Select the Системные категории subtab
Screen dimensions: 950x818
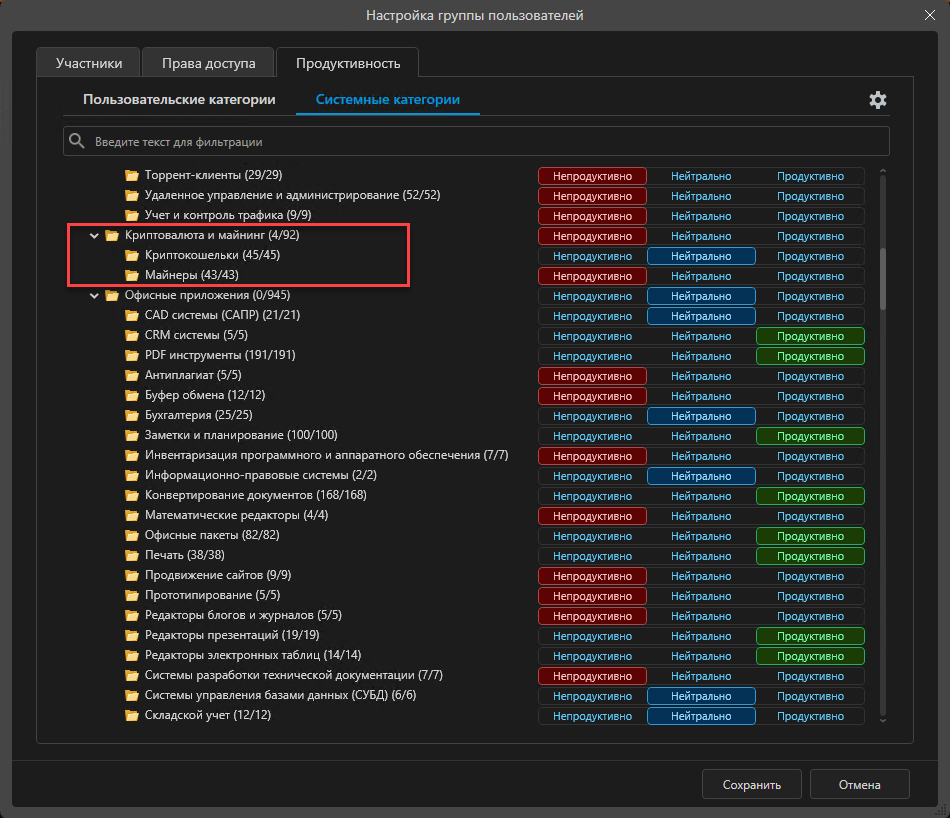click(x=388, y=99)
